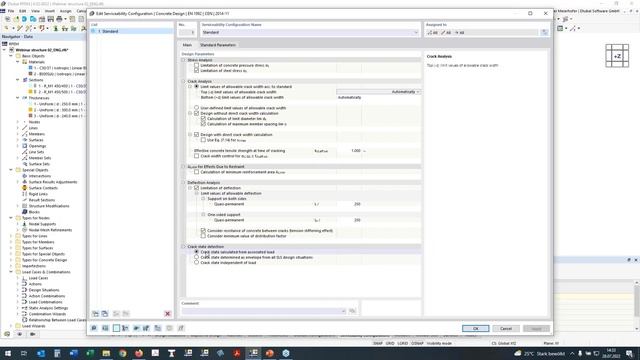Viewport: 640px width, 360px height.
Task: Open Windows Start menu
Action: pyautogui.click(x=8, y=353)
